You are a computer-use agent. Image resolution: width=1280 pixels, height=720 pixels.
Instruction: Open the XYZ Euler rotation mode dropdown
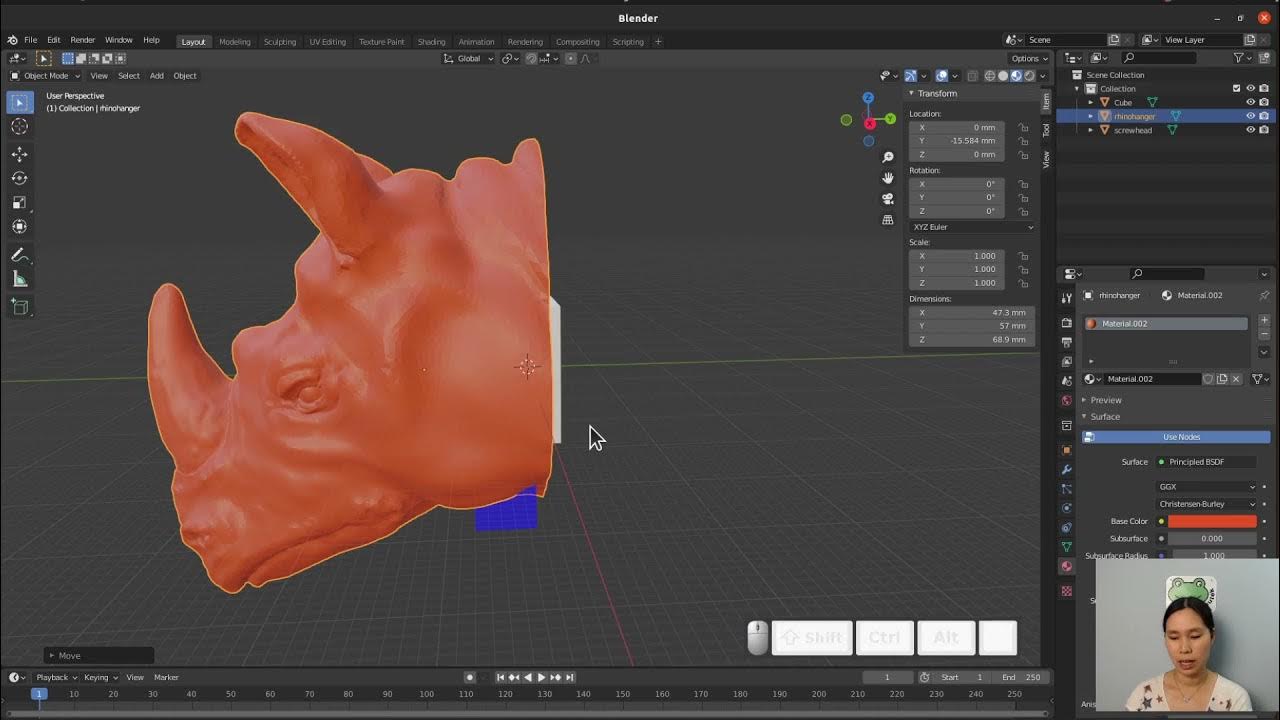[972, 227]
